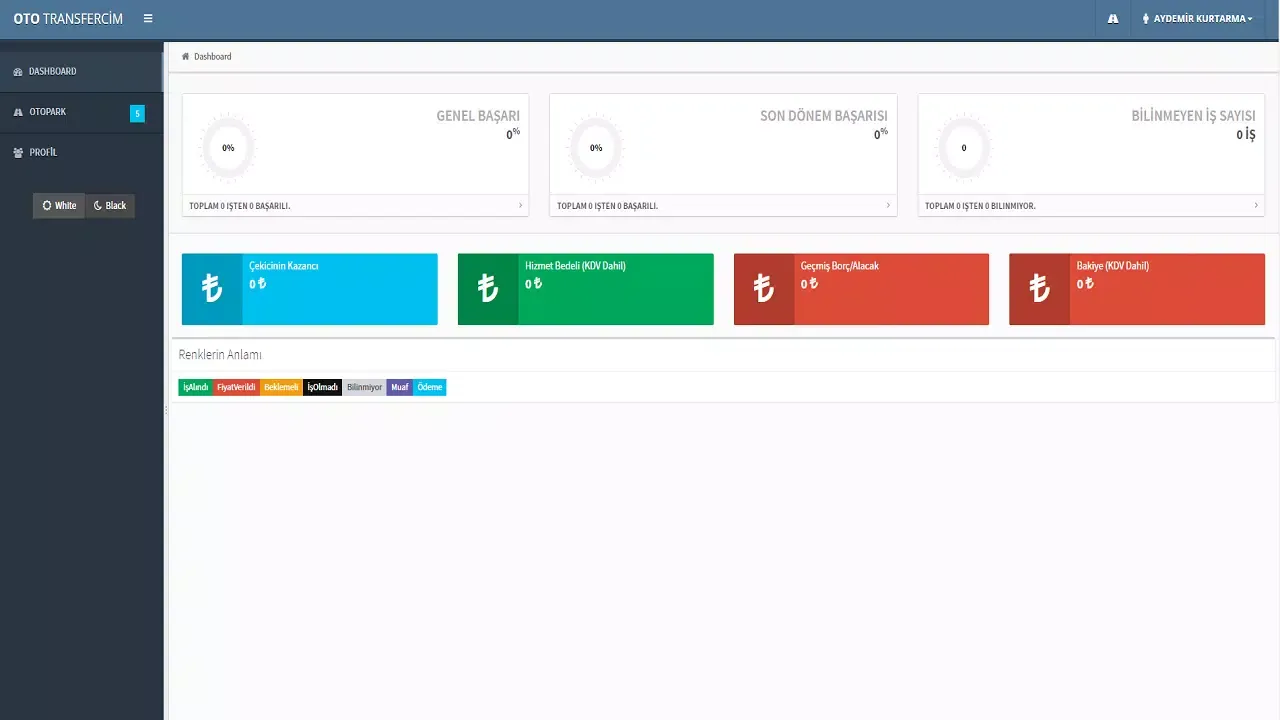Click the Hizmet Bedeli (KDV Dahil) label
The image size is (1280, 720).
coord(575,266)
